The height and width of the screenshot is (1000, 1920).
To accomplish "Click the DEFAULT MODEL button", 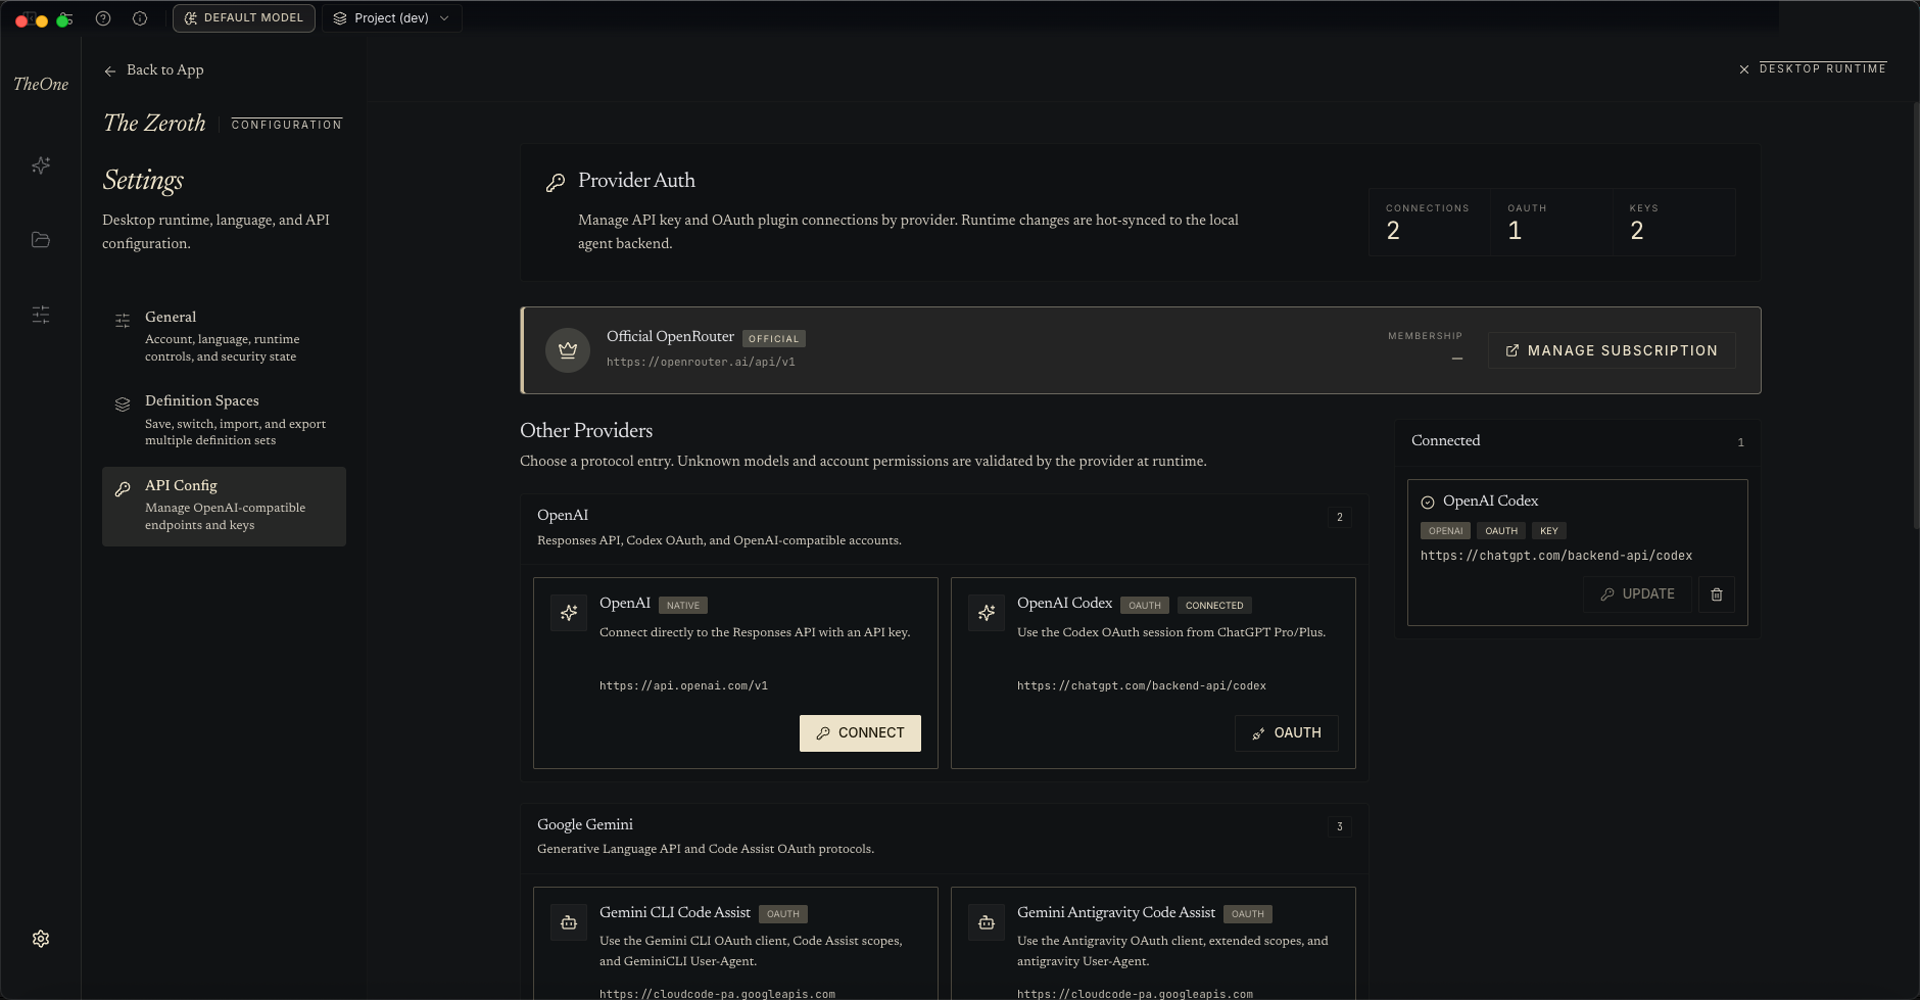I will pos(244,18).
